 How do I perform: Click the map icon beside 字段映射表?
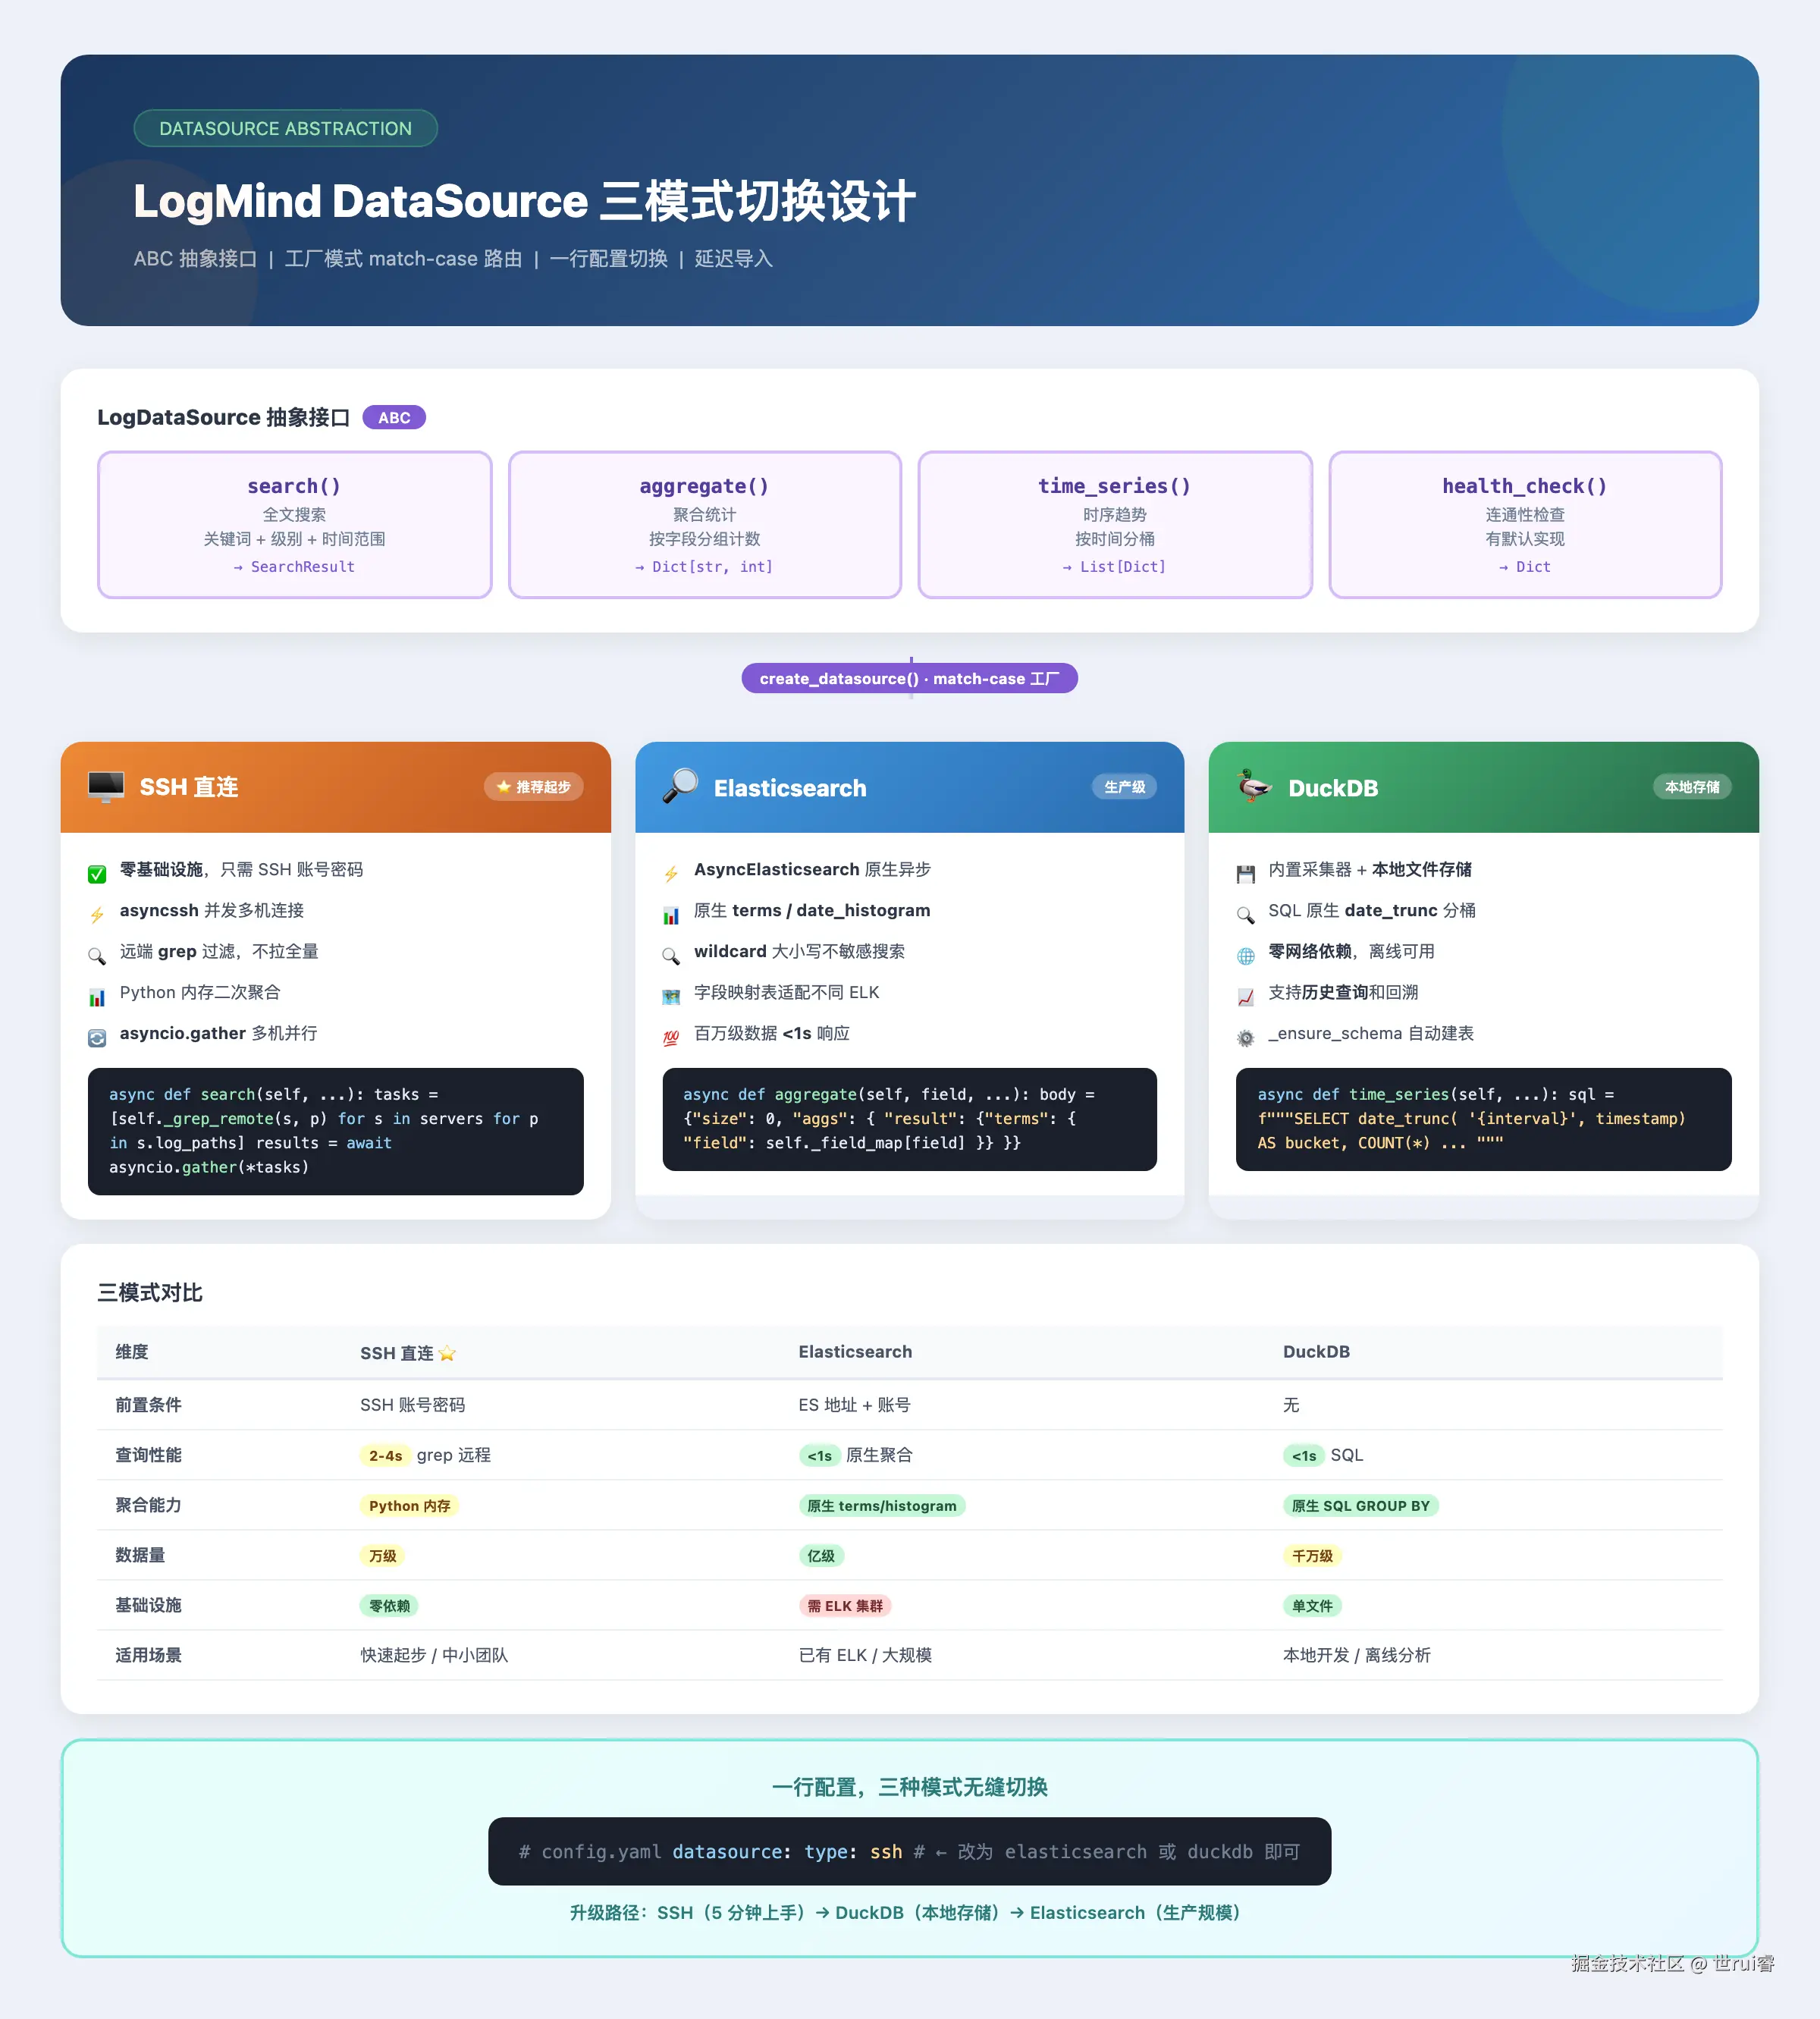(671, 997)
